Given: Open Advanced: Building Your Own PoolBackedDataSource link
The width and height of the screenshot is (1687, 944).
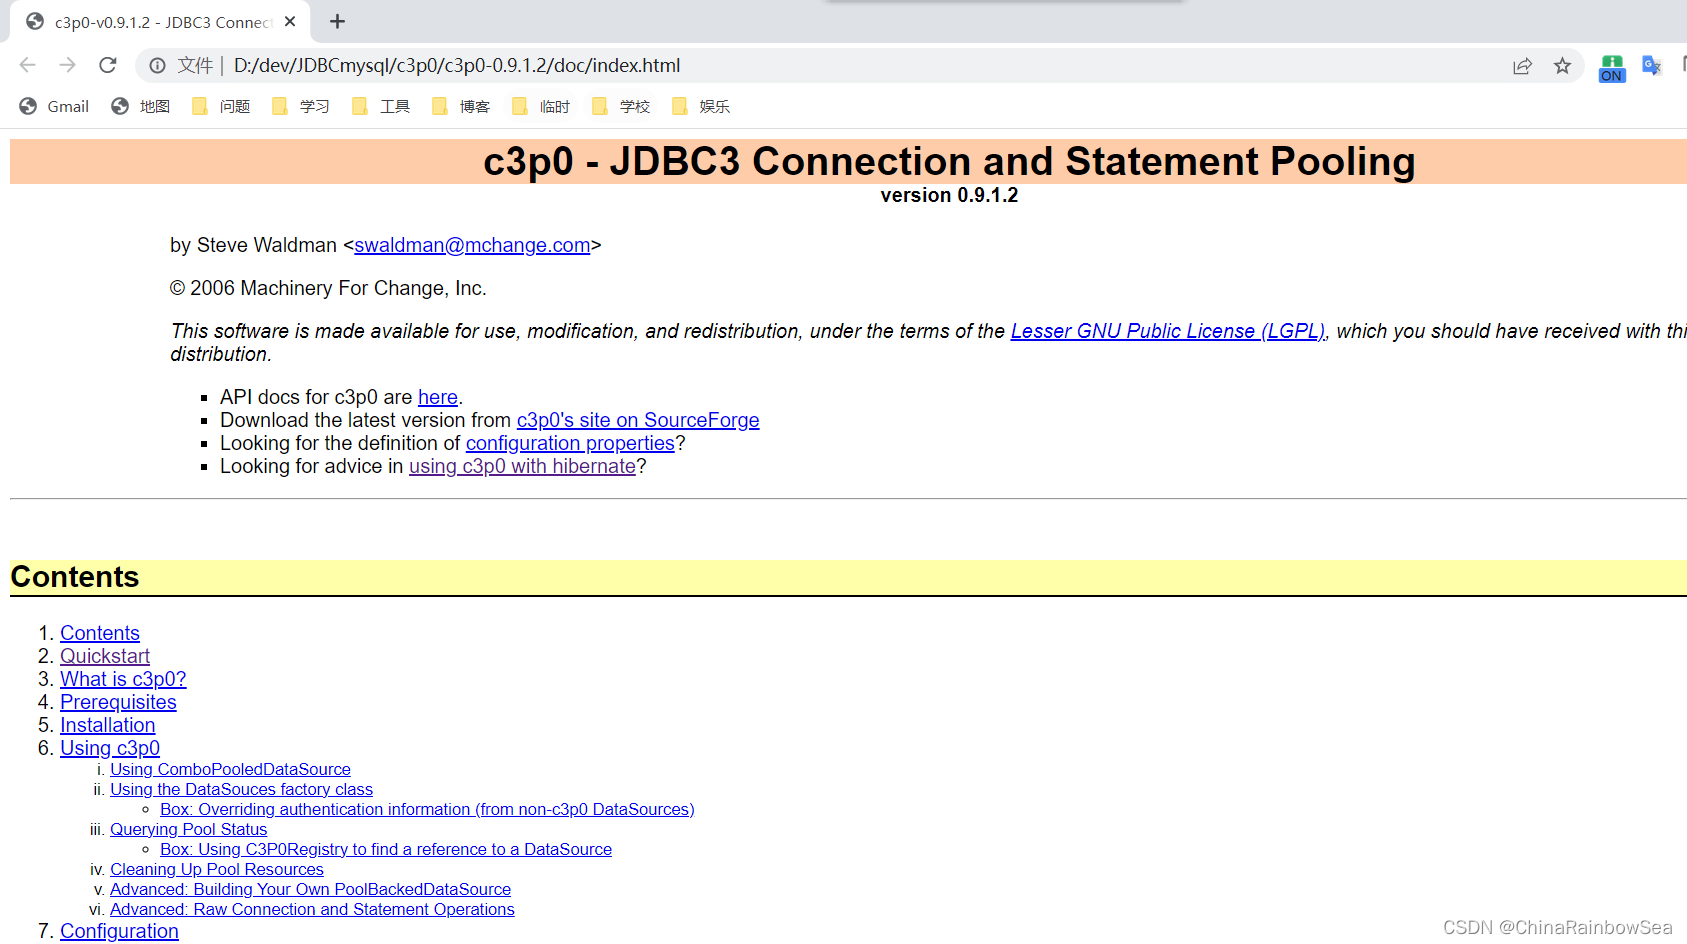Looking at the screenshot, I should coord(310,889).
